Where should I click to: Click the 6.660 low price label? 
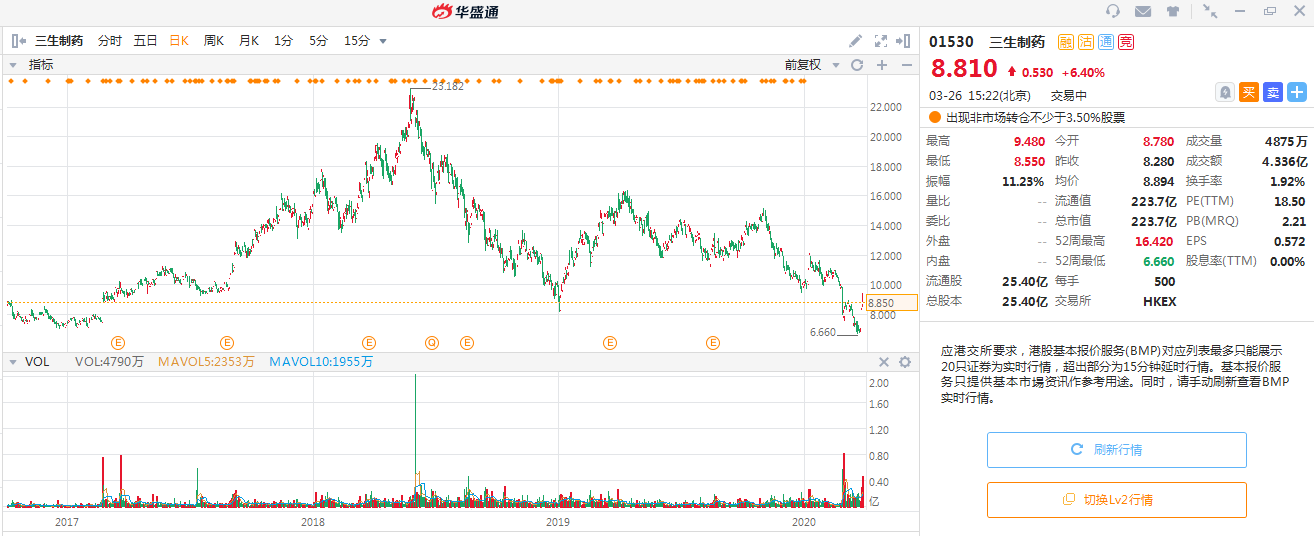822,332
